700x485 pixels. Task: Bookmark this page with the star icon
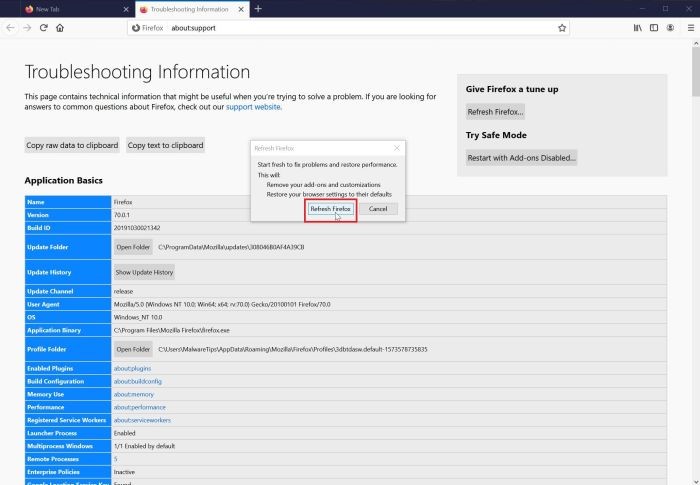562,28
